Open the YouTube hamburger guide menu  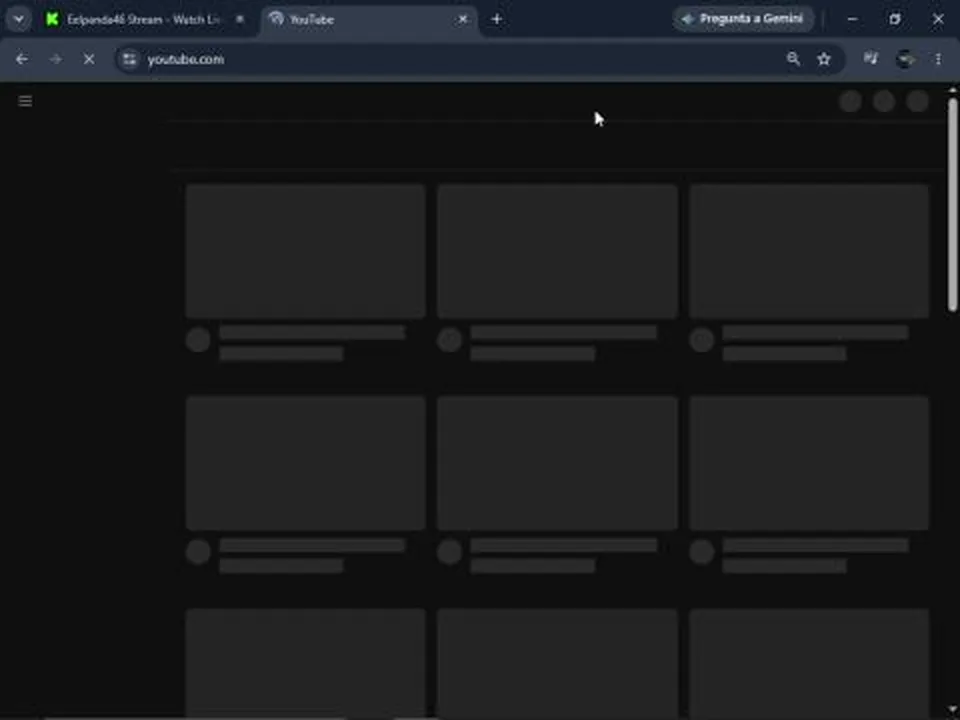click(25, 101)
